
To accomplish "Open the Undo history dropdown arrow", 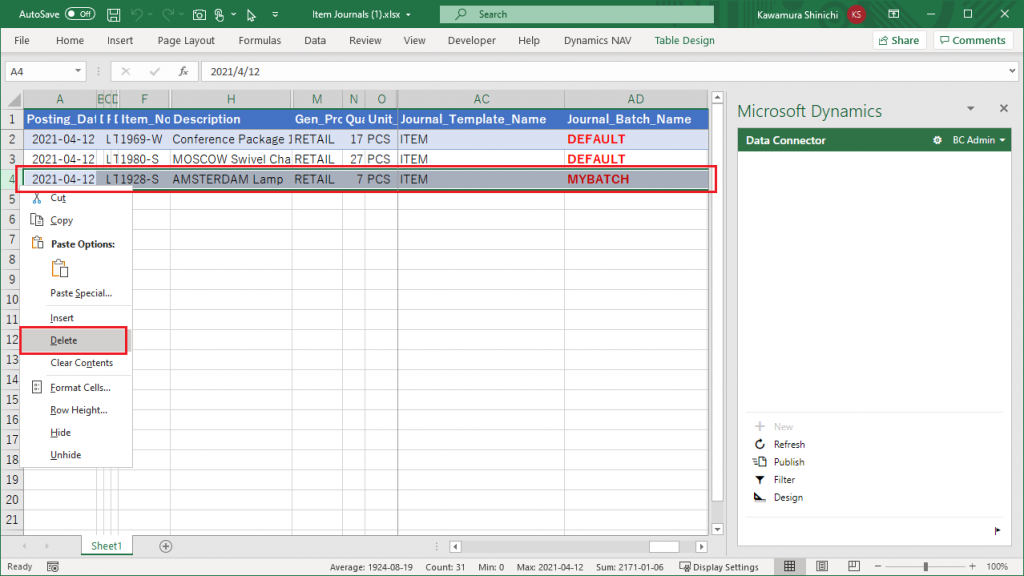I will click(150, 14).
